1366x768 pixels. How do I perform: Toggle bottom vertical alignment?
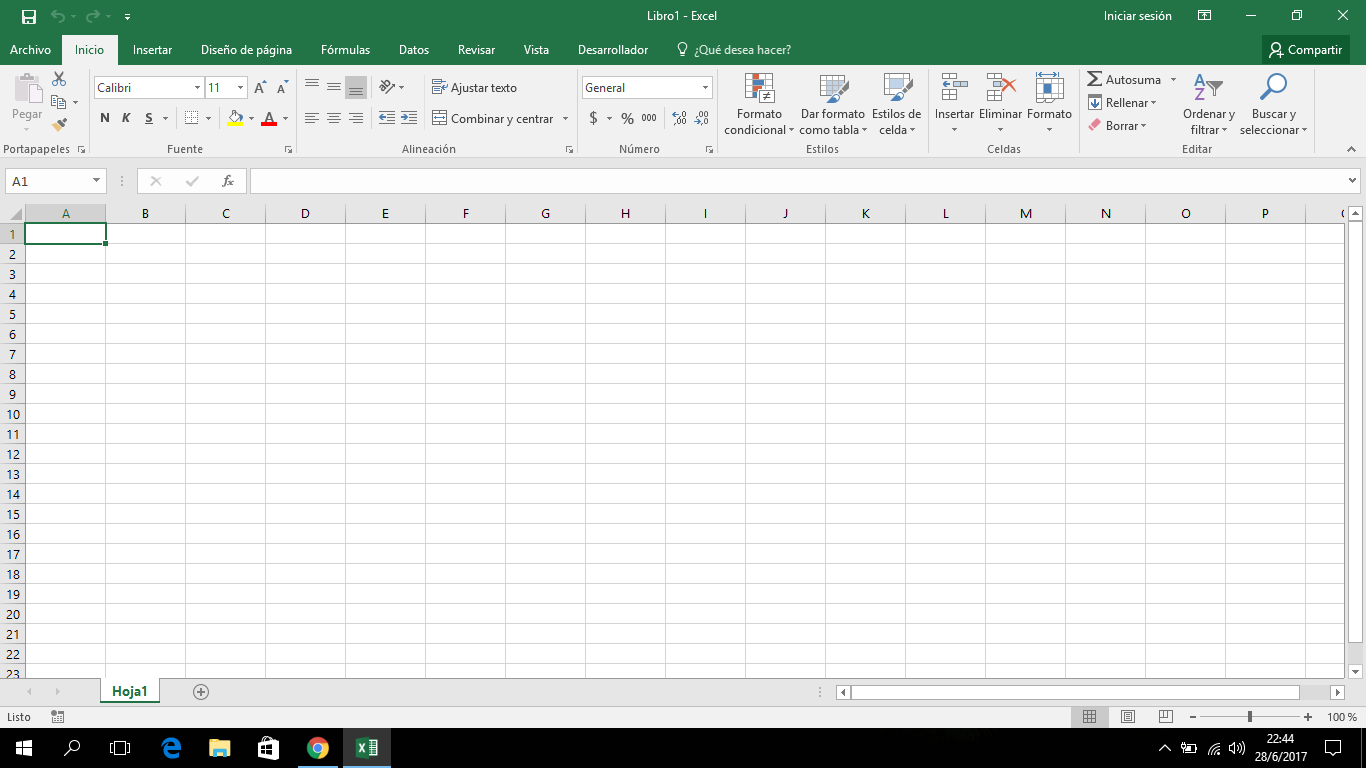(356, 87)
